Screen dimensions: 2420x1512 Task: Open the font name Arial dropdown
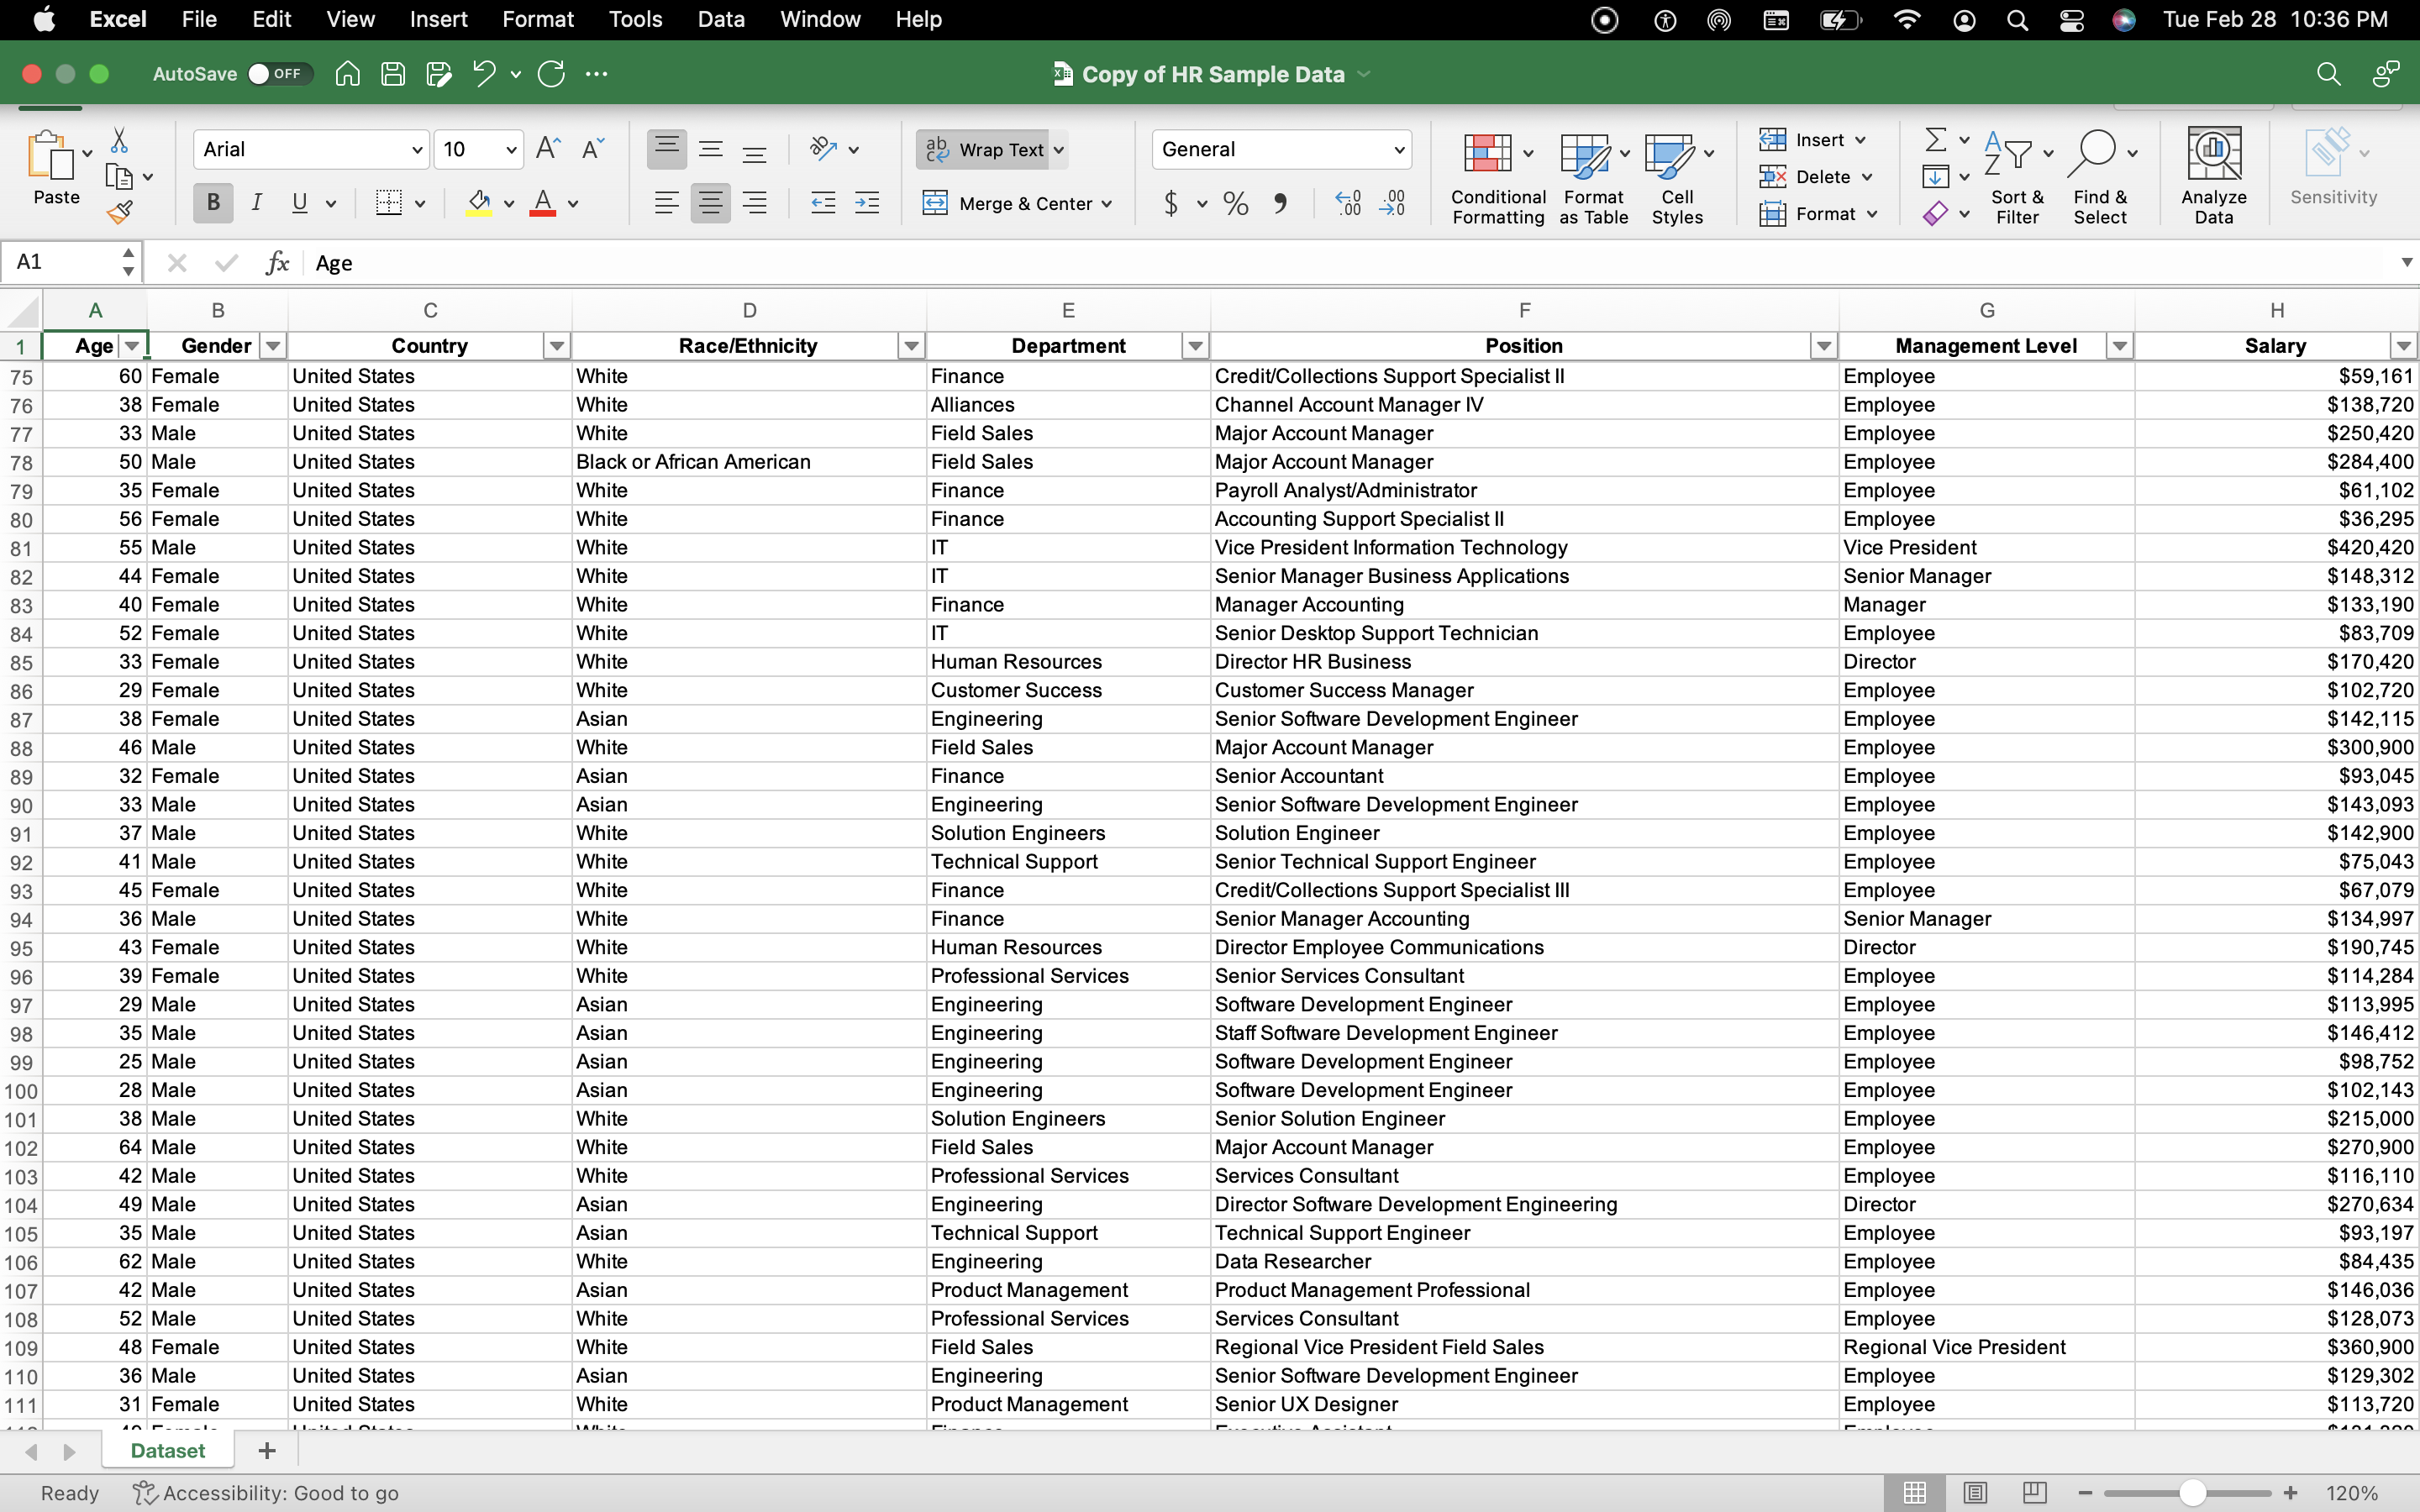(417, 150)
